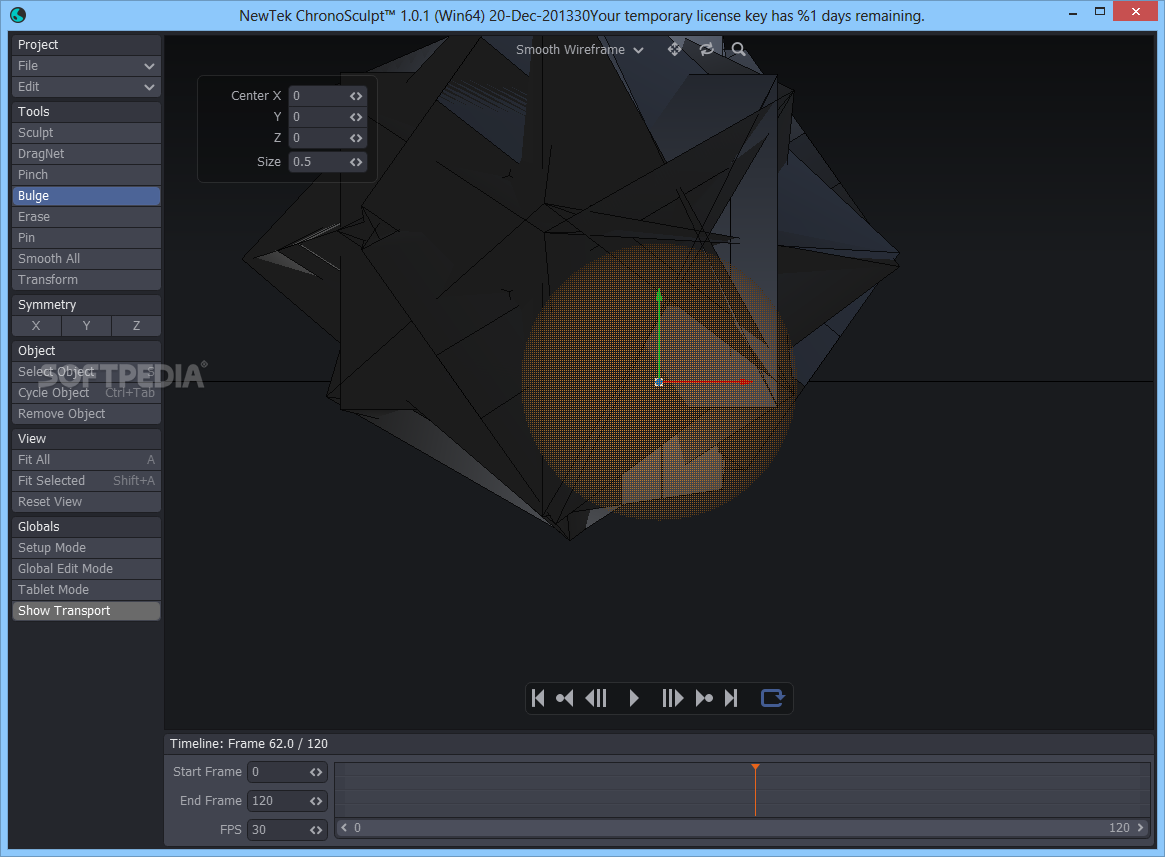
Task: Toggle loop playback icon
Action: pyautogui.click(x=773, y=698)
